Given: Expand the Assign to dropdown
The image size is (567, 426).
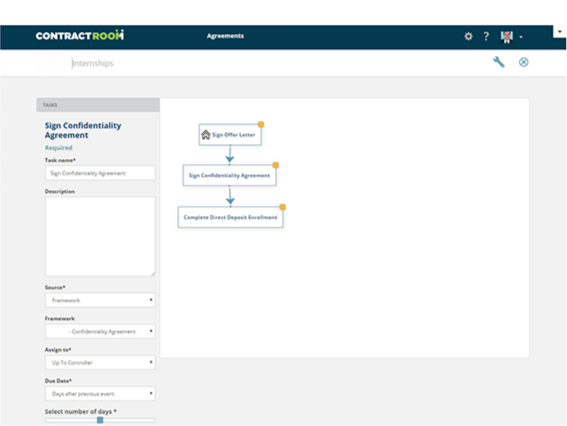Looking at the screenshot, I should (100, 362).
